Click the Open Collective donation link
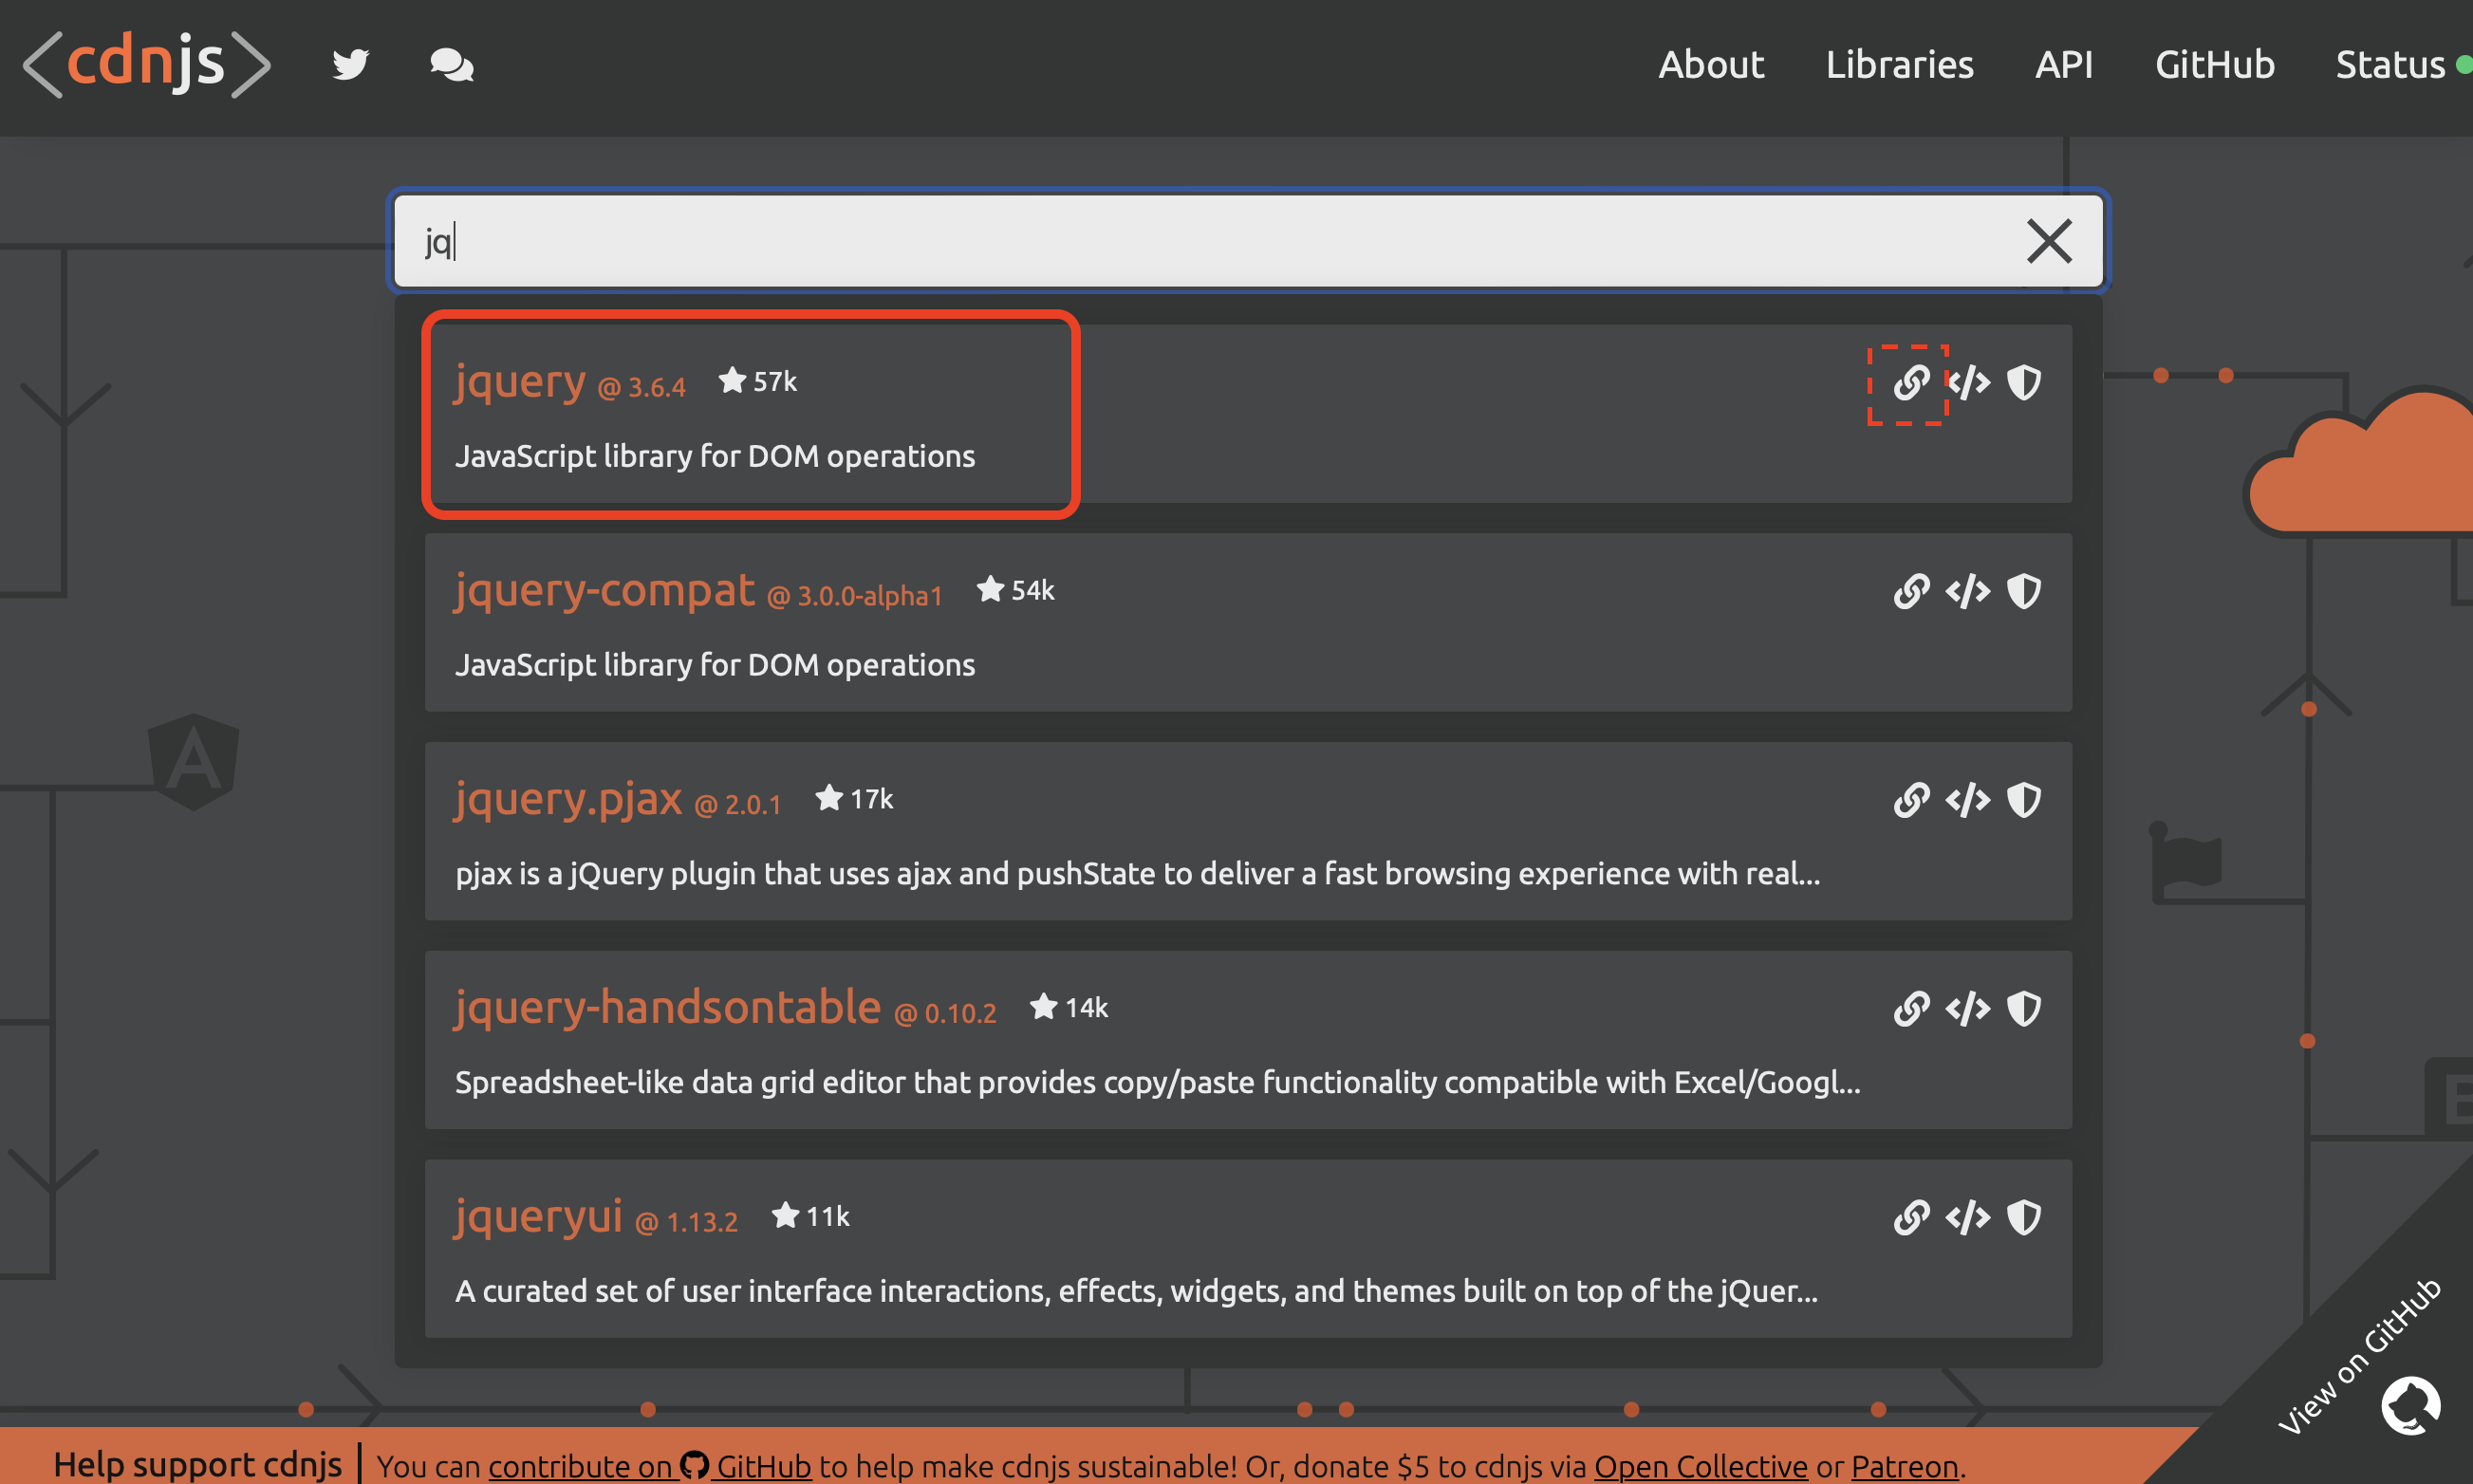Screen dimensions: 2473x1484 tap(1700, 1466)
